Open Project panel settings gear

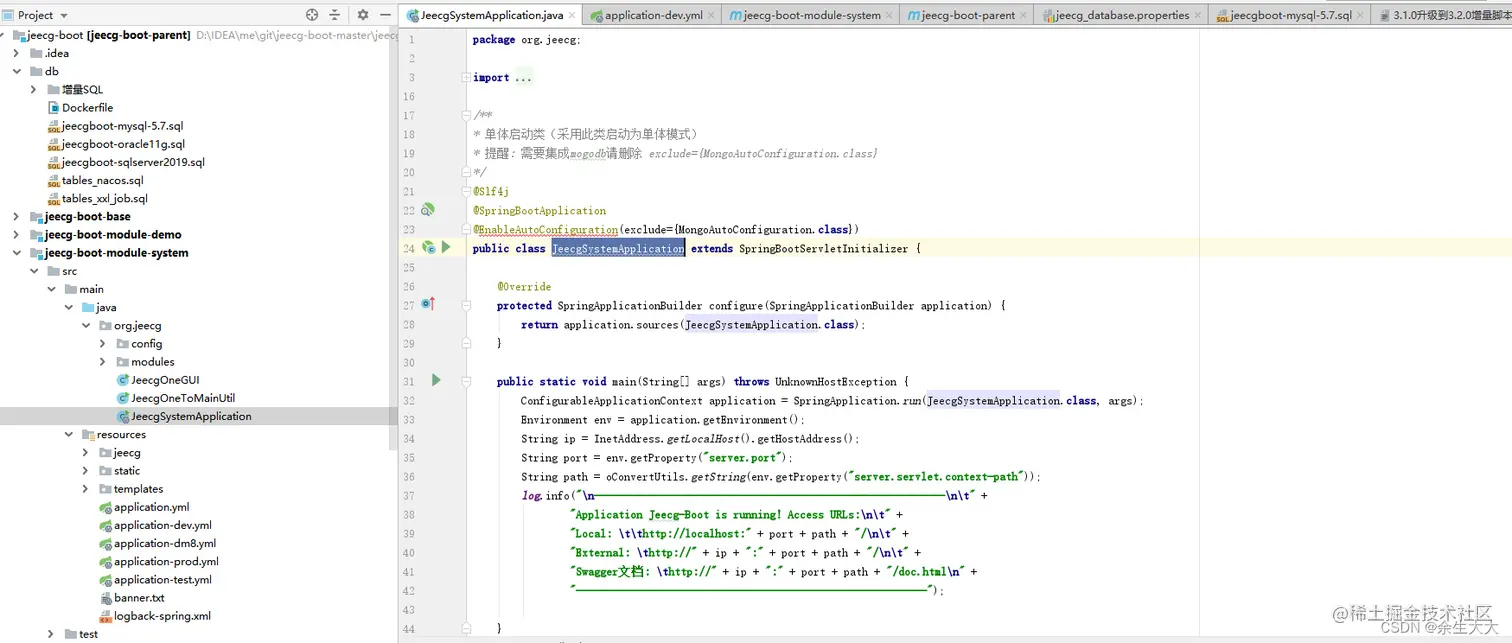click(x=363, y=15)
